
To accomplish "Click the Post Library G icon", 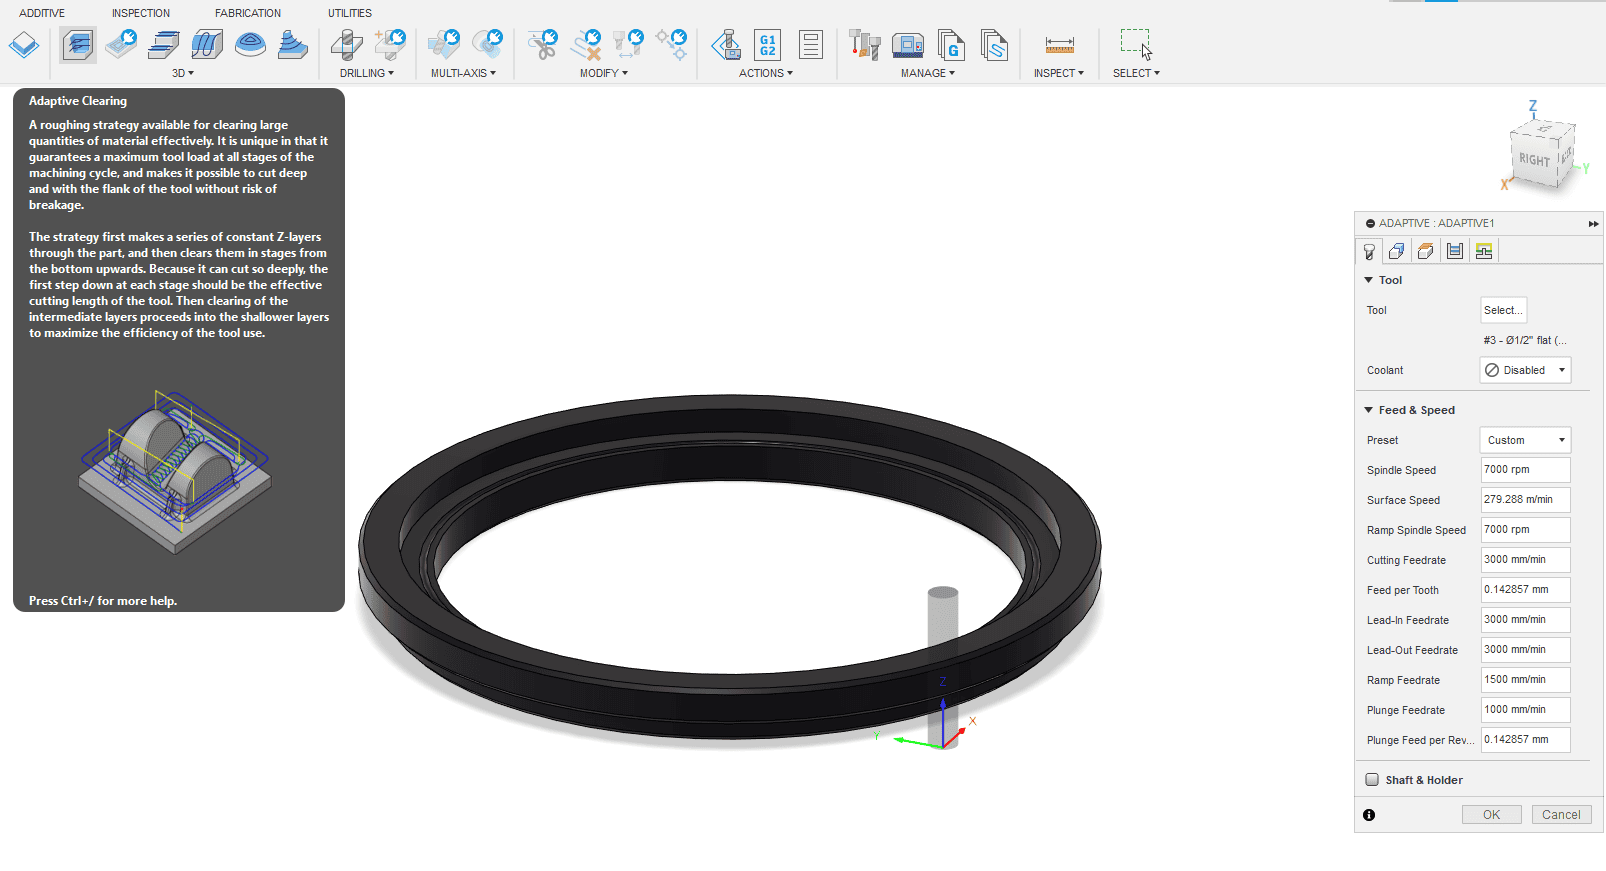I will click(951, 45).
